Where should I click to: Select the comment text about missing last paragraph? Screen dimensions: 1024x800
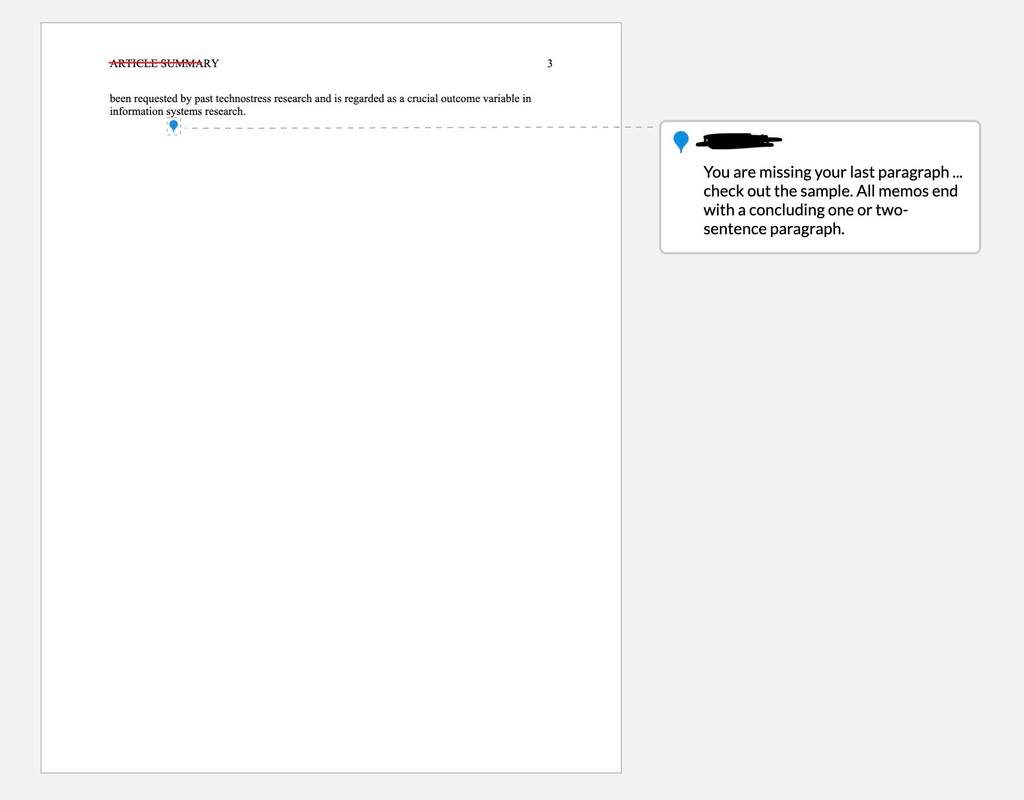pos(832,200)
